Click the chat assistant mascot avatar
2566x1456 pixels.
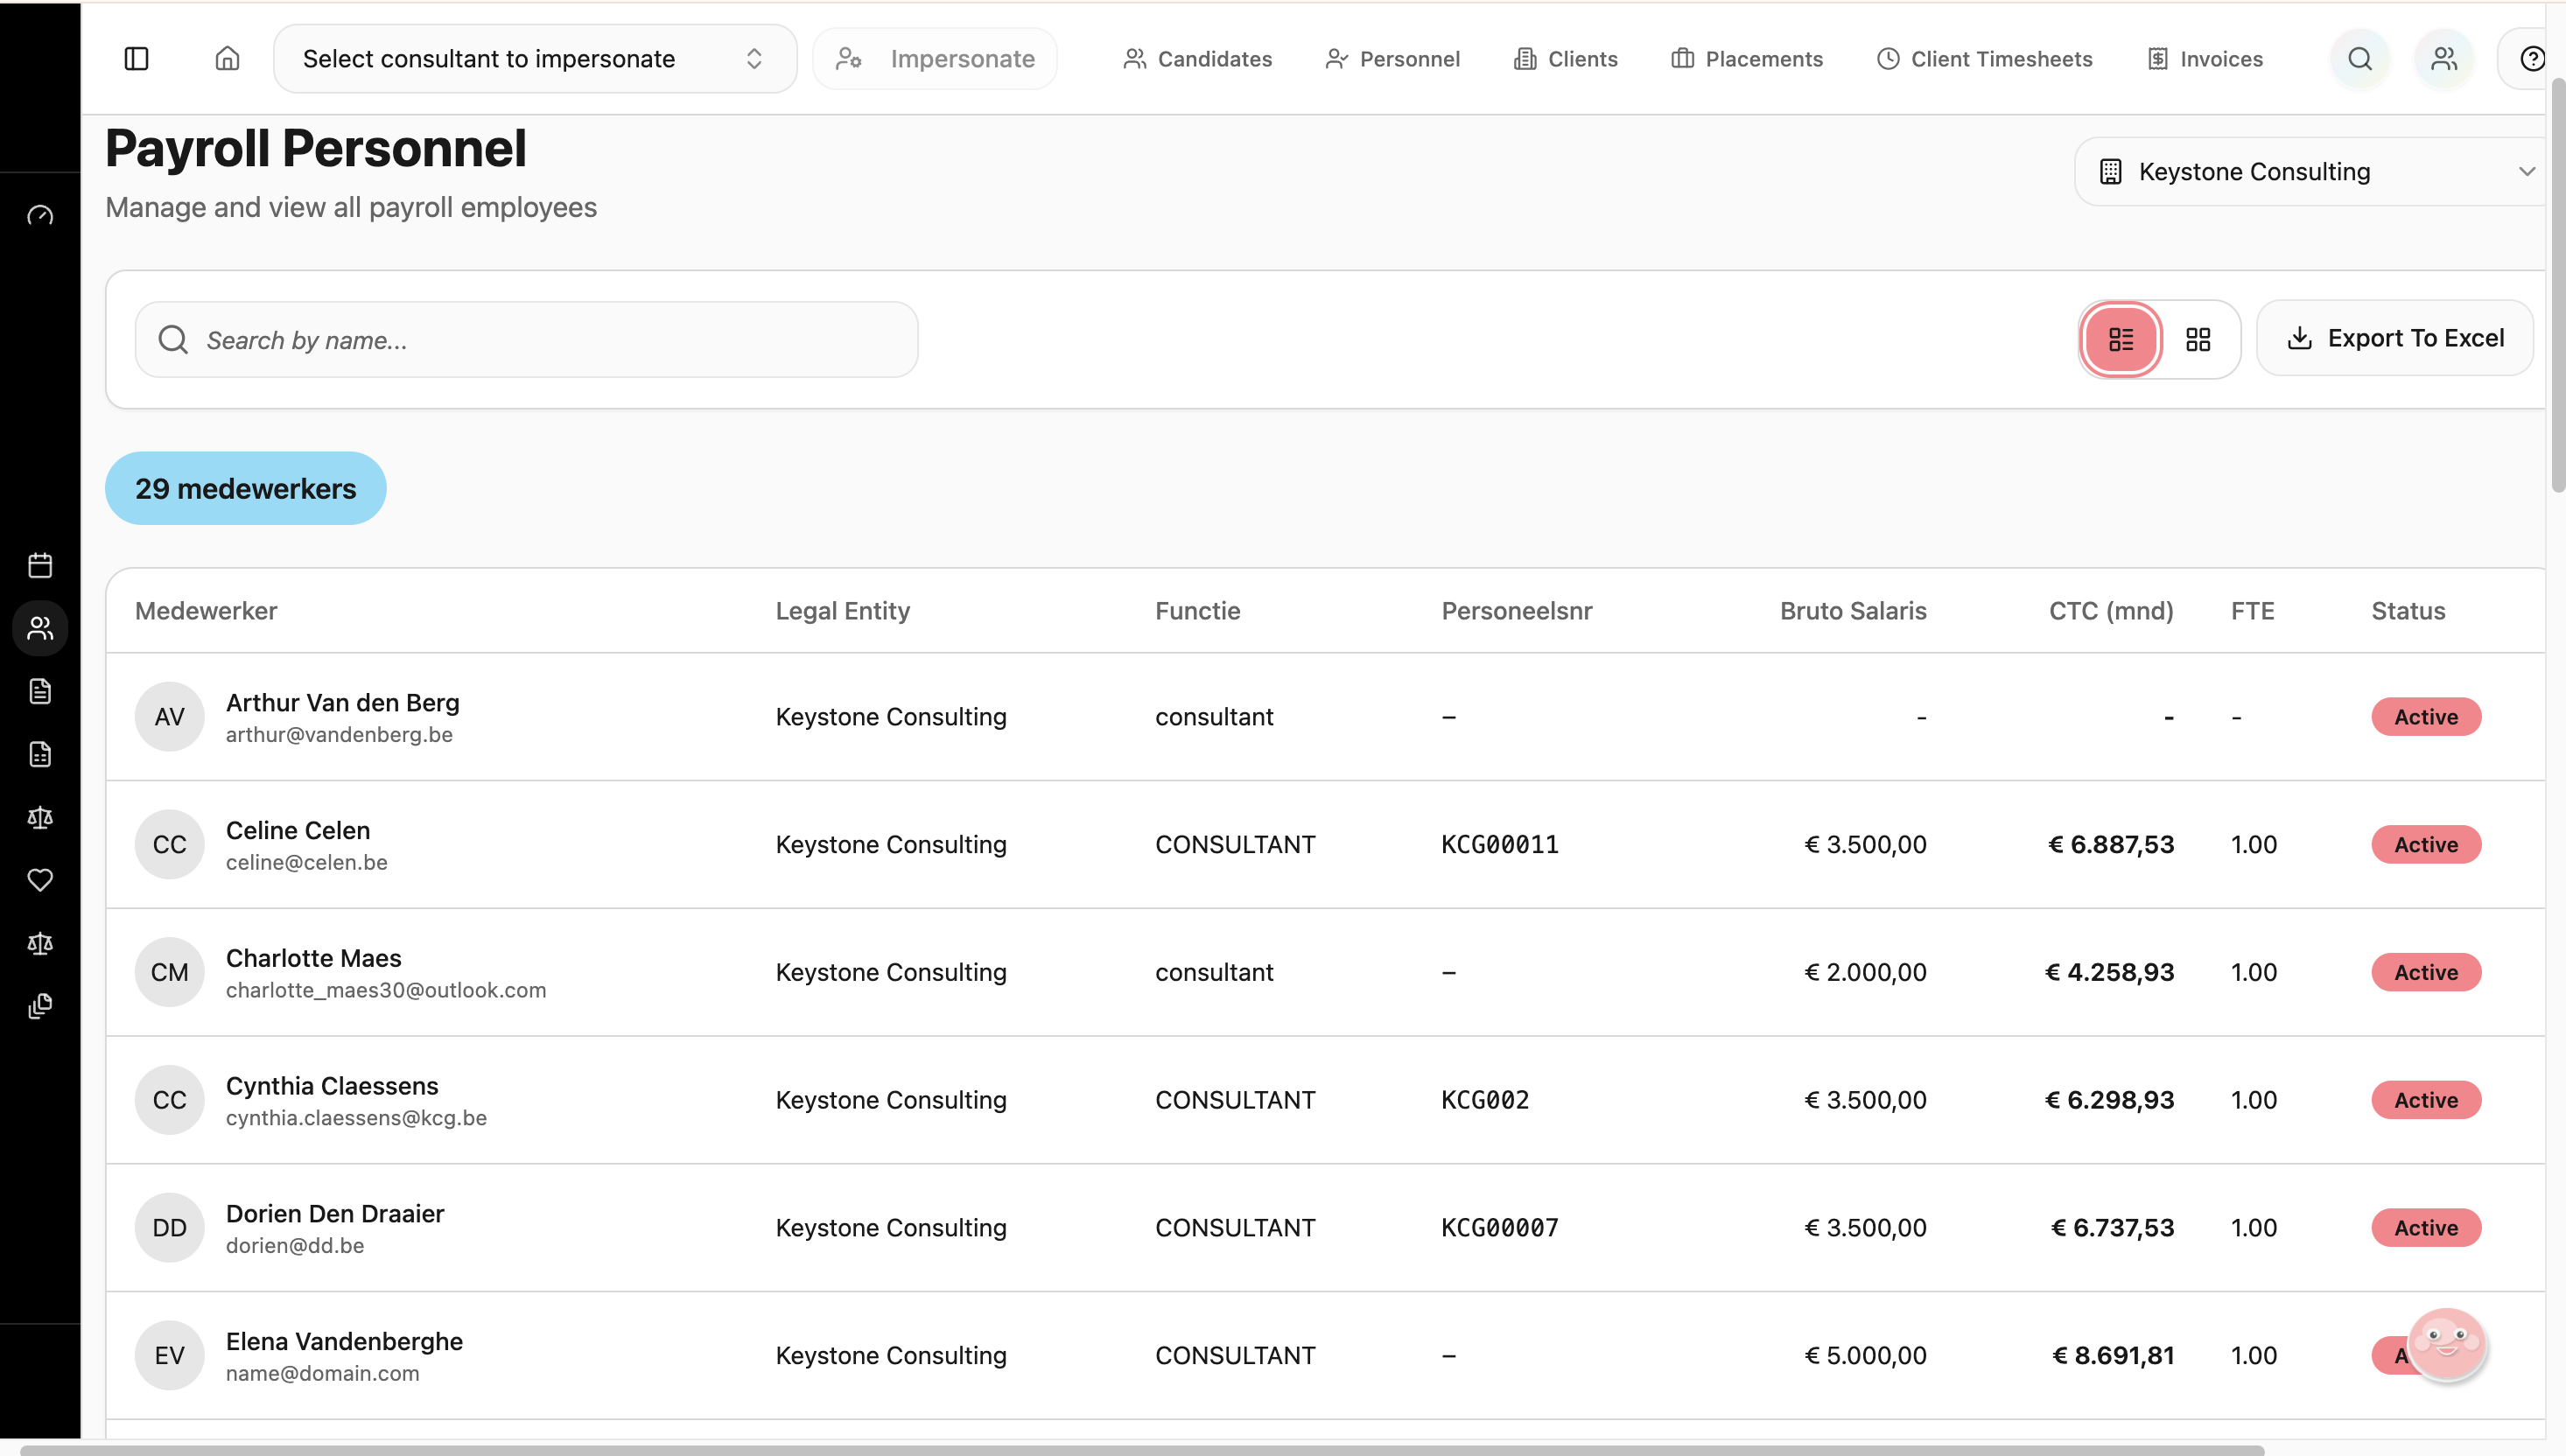tap(2446, 1344)
